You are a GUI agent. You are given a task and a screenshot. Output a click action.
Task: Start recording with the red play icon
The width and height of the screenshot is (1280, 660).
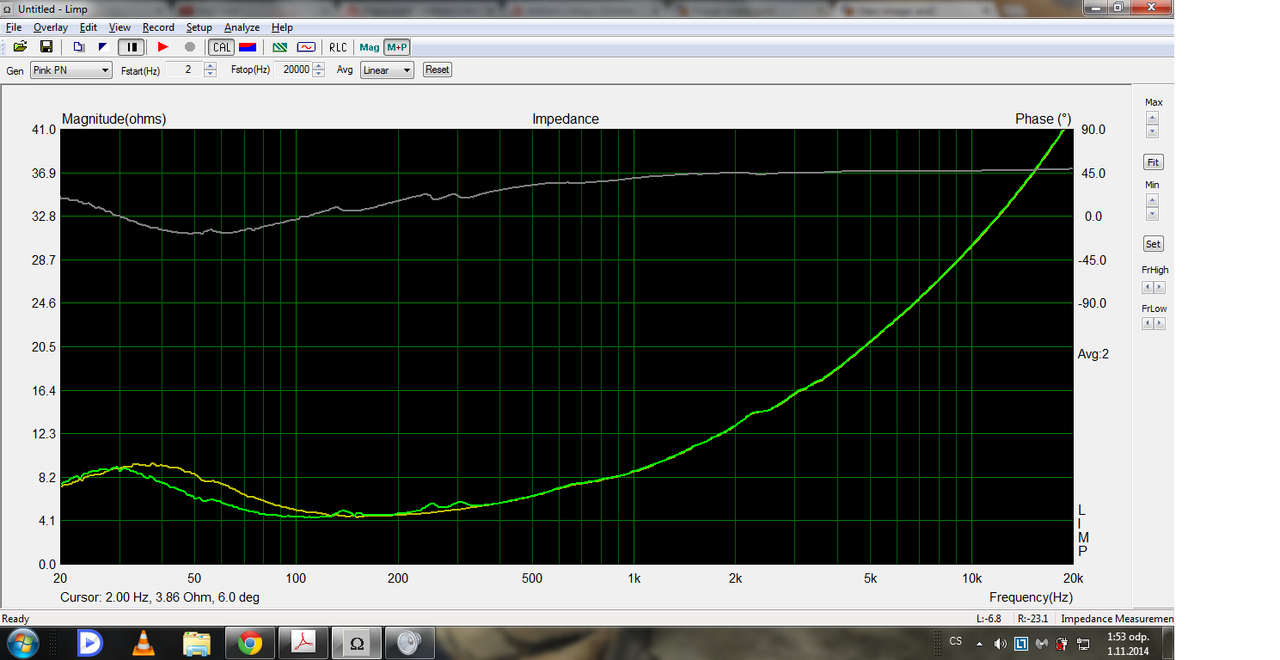pos(163,47)
